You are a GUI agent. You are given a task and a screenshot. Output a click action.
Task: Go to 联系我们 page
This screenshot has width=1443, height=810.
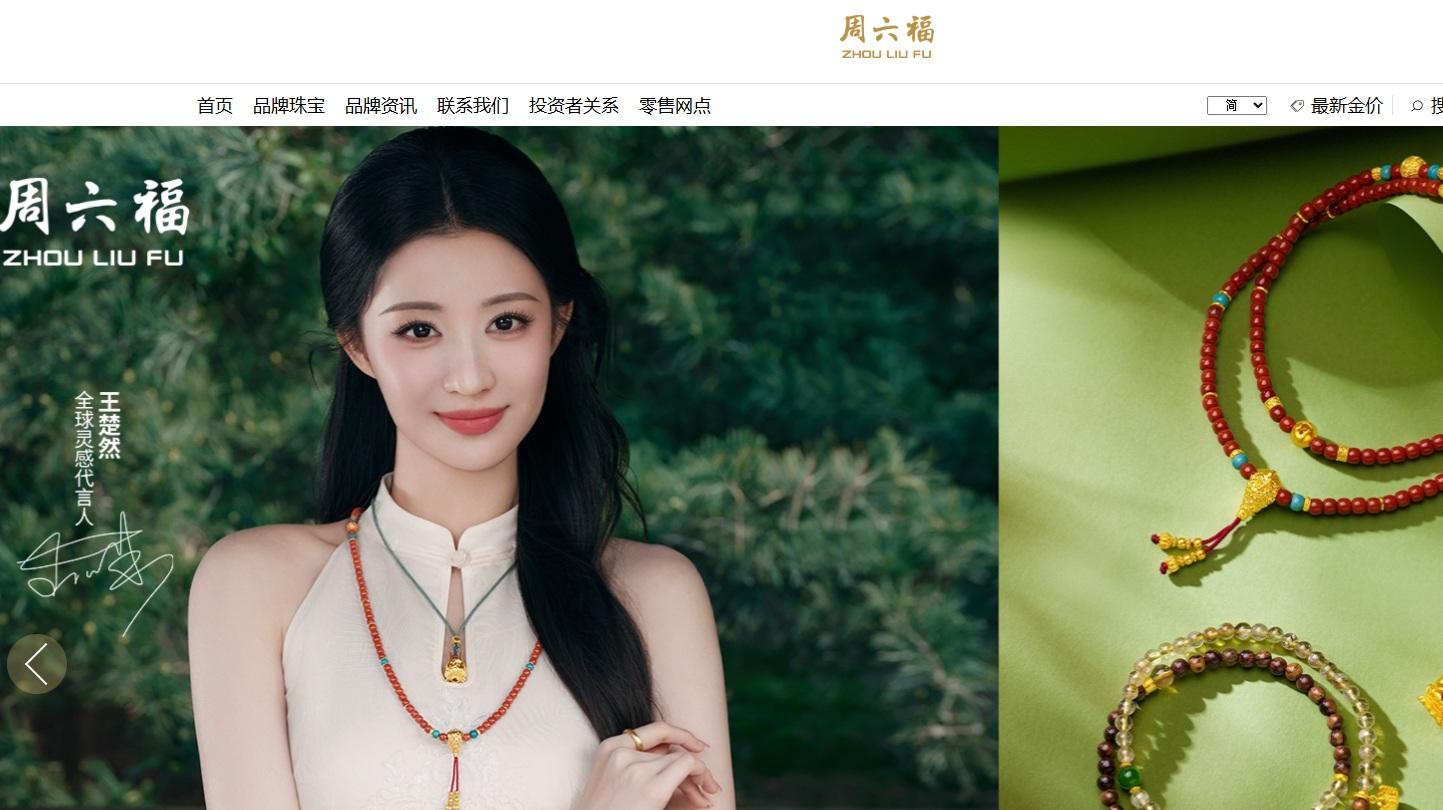click(473, 106)
